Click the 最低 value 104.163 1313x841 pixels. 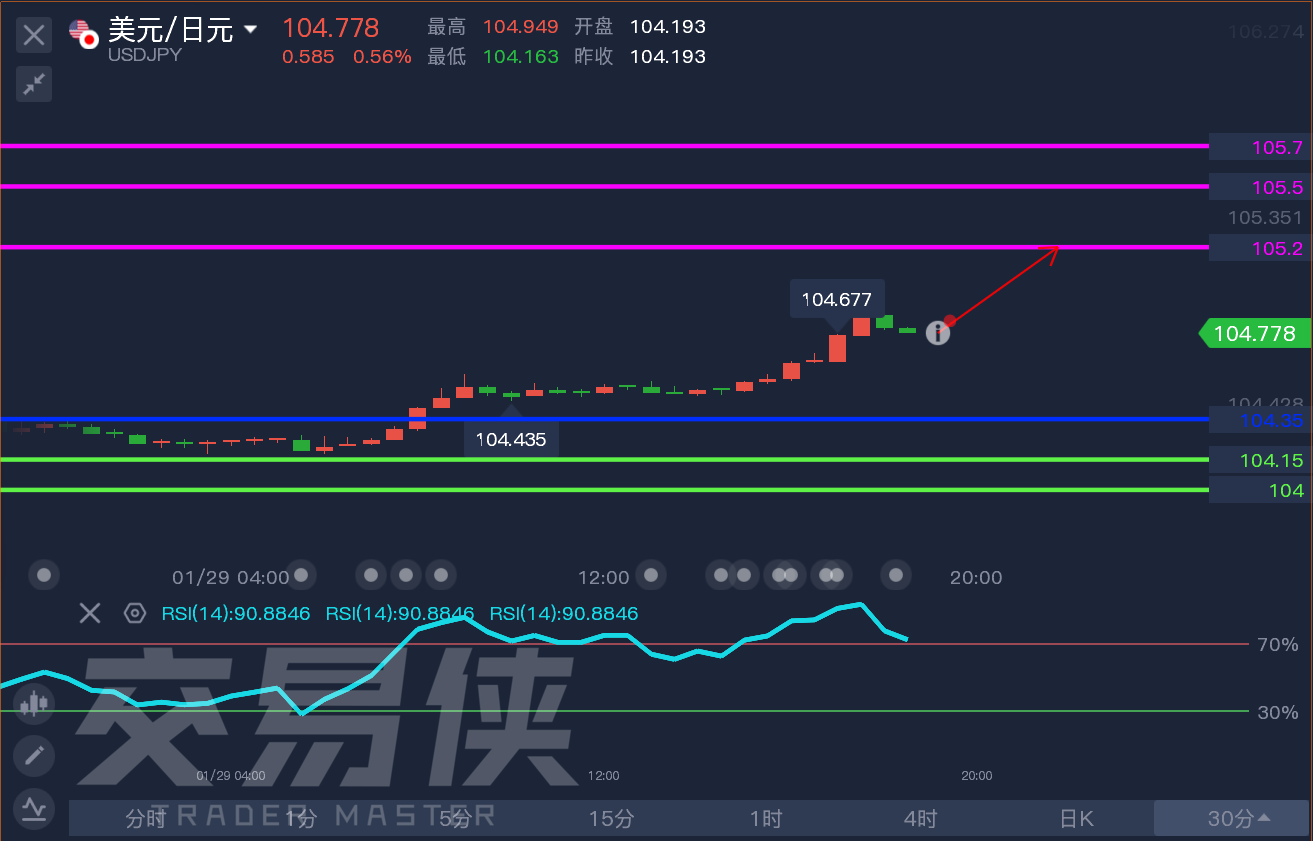tap(520, 57)
